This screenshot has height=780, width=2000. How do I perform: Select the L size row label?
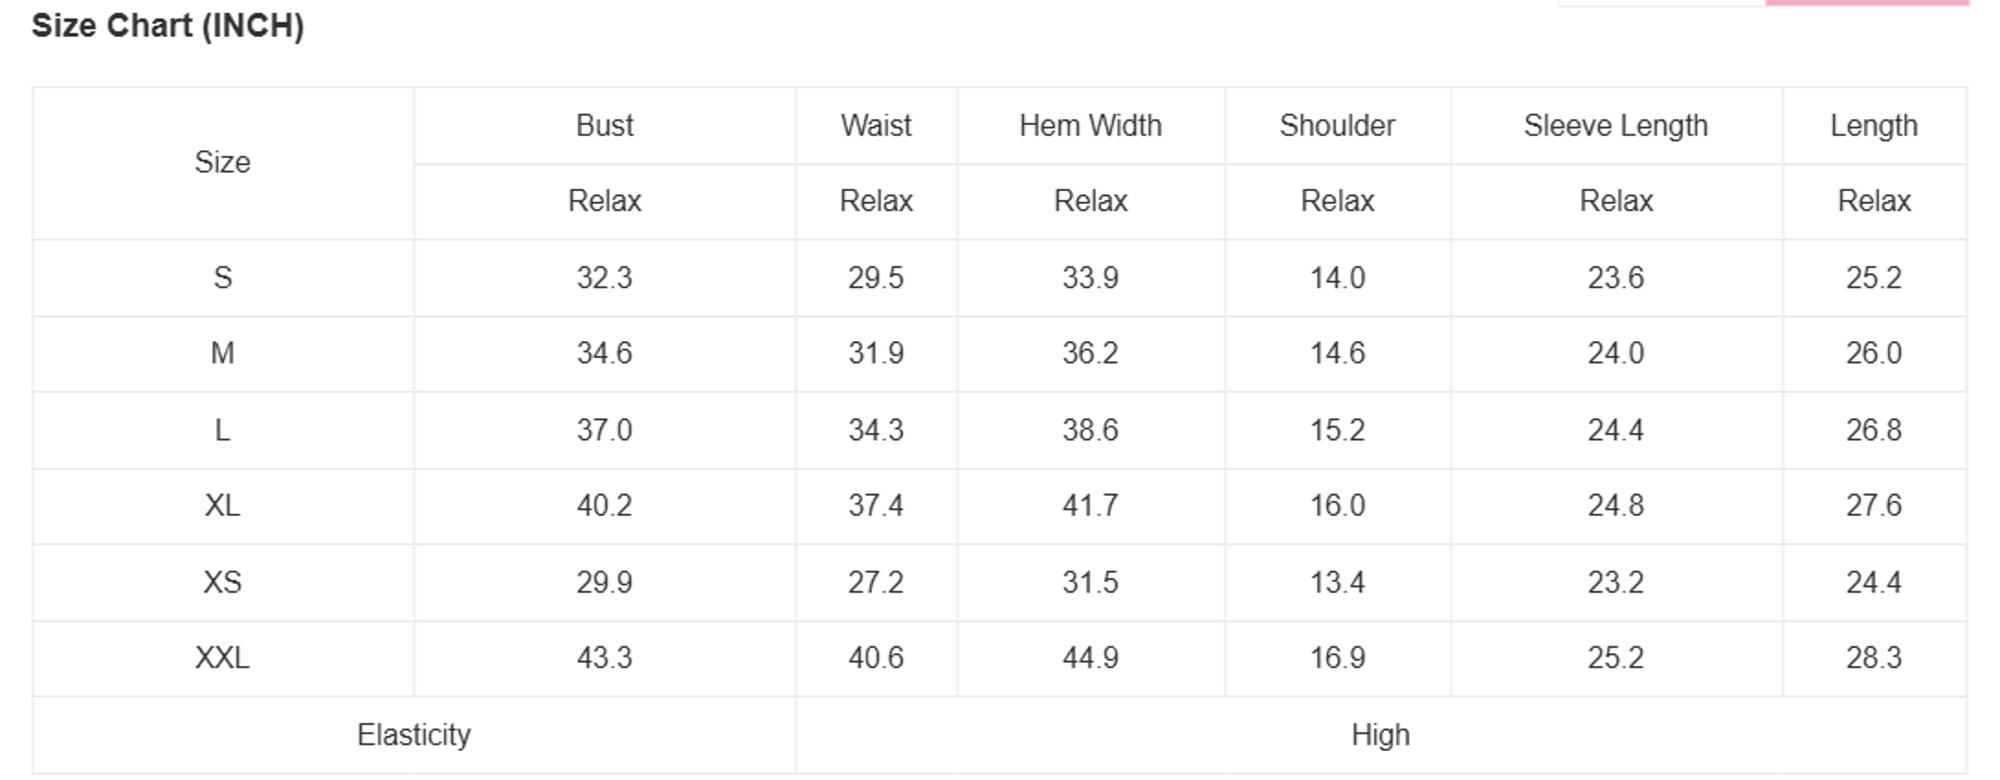click(222, 431)
